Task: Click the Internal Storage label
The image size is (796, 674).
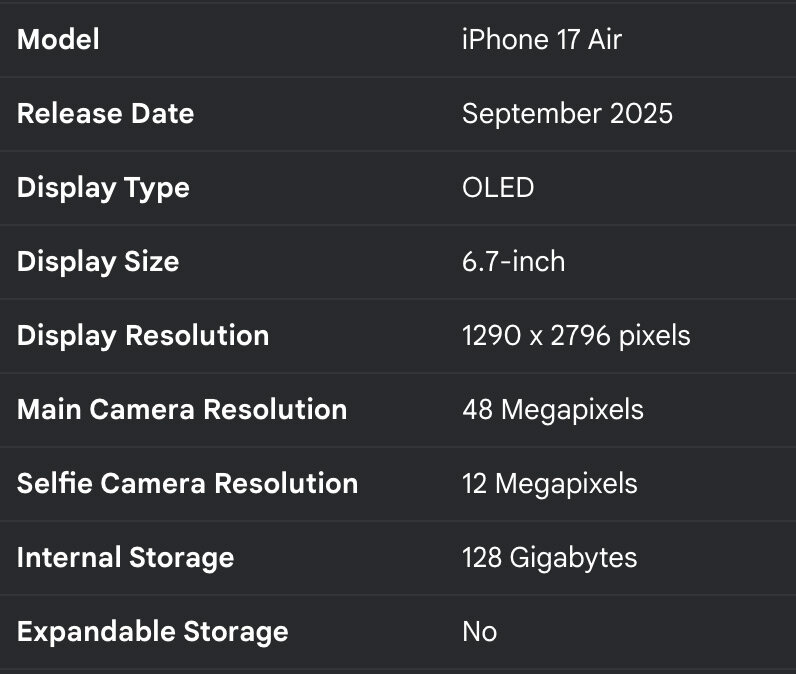Action: 125,558
